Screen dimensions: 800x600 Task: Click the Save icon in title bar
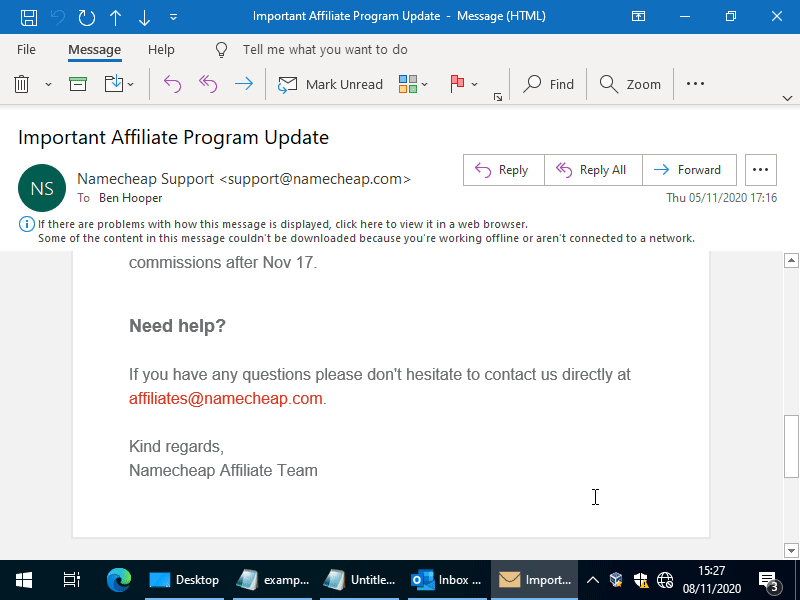(x=29, y=17)
